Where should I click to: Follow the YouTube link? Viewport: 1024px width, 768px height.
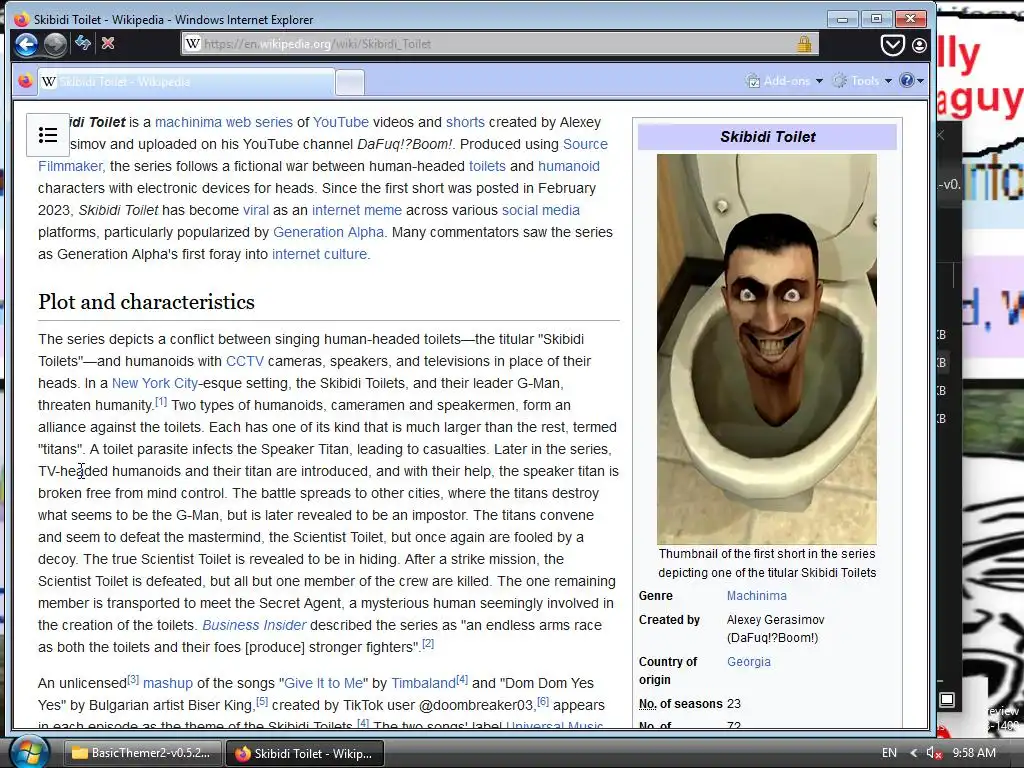tap(341, 122)
